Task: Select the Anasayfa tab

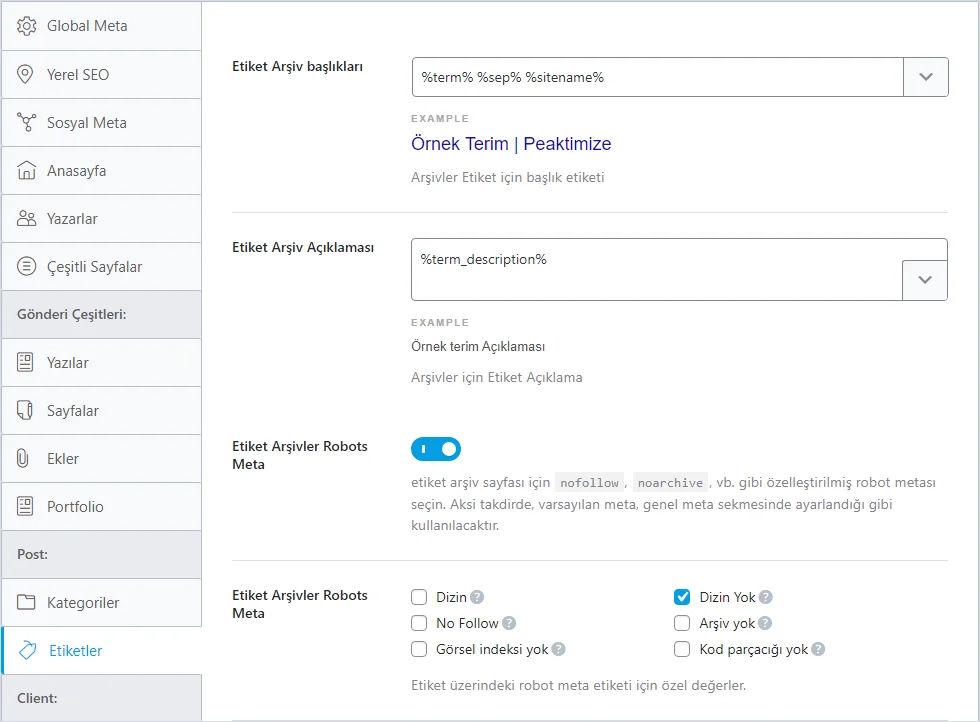Action: [101, 171]
